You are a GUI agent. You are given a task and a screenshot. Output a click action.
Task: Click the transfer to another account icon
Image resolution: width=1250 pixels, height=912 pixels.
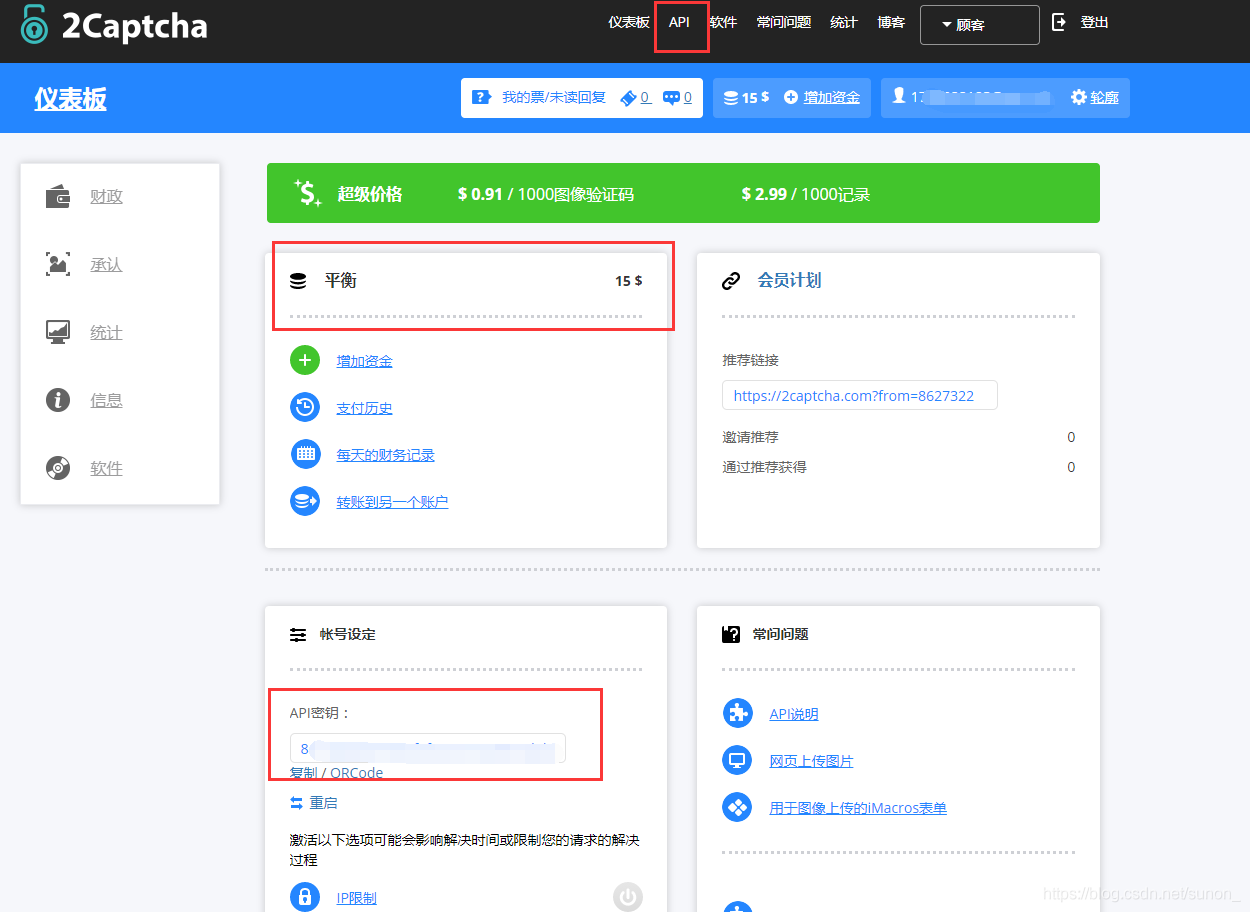(305, 502)
